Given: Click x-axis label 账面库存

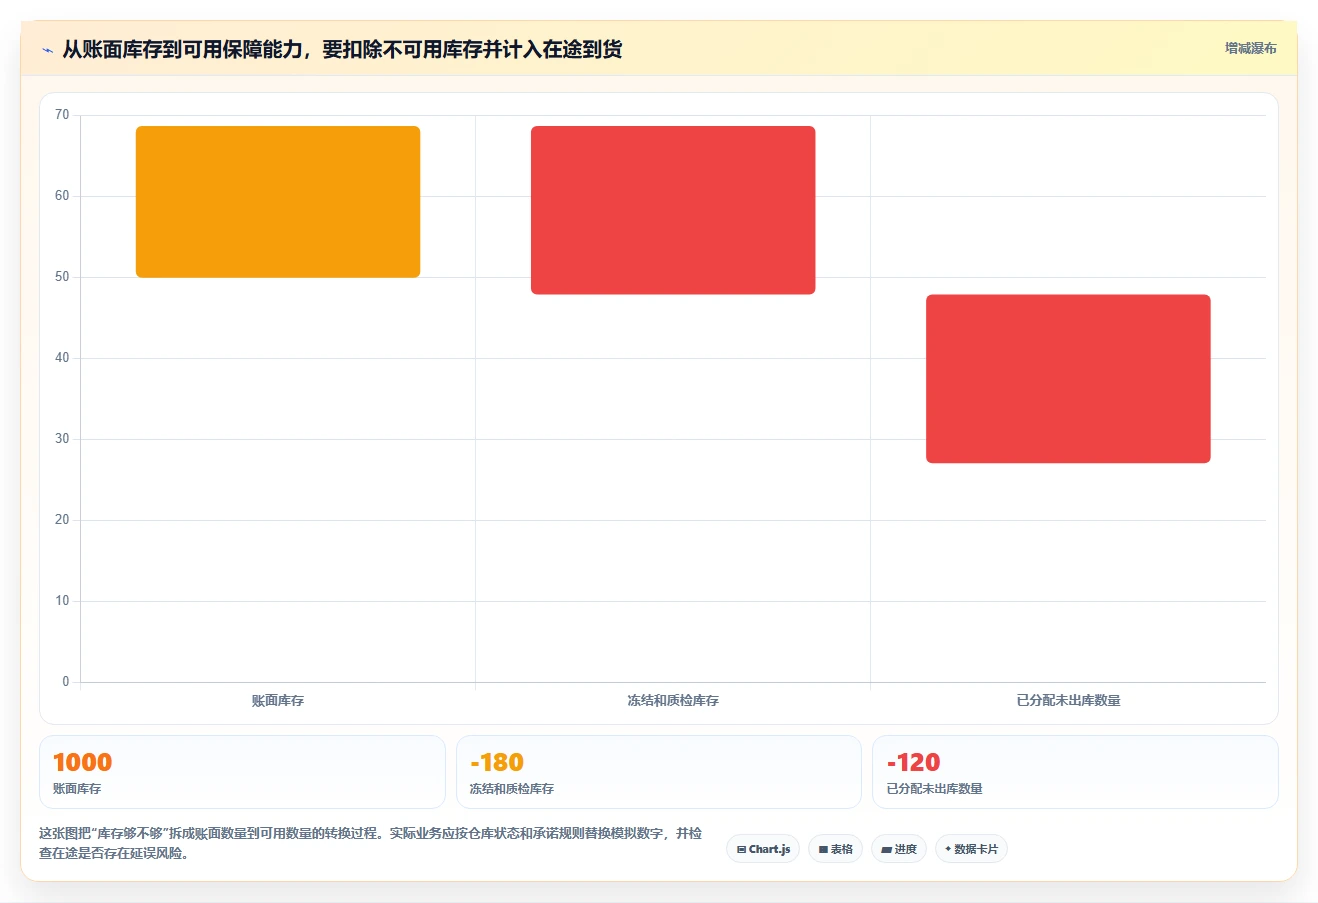Looking at the screenshot, I should [278, 701].
